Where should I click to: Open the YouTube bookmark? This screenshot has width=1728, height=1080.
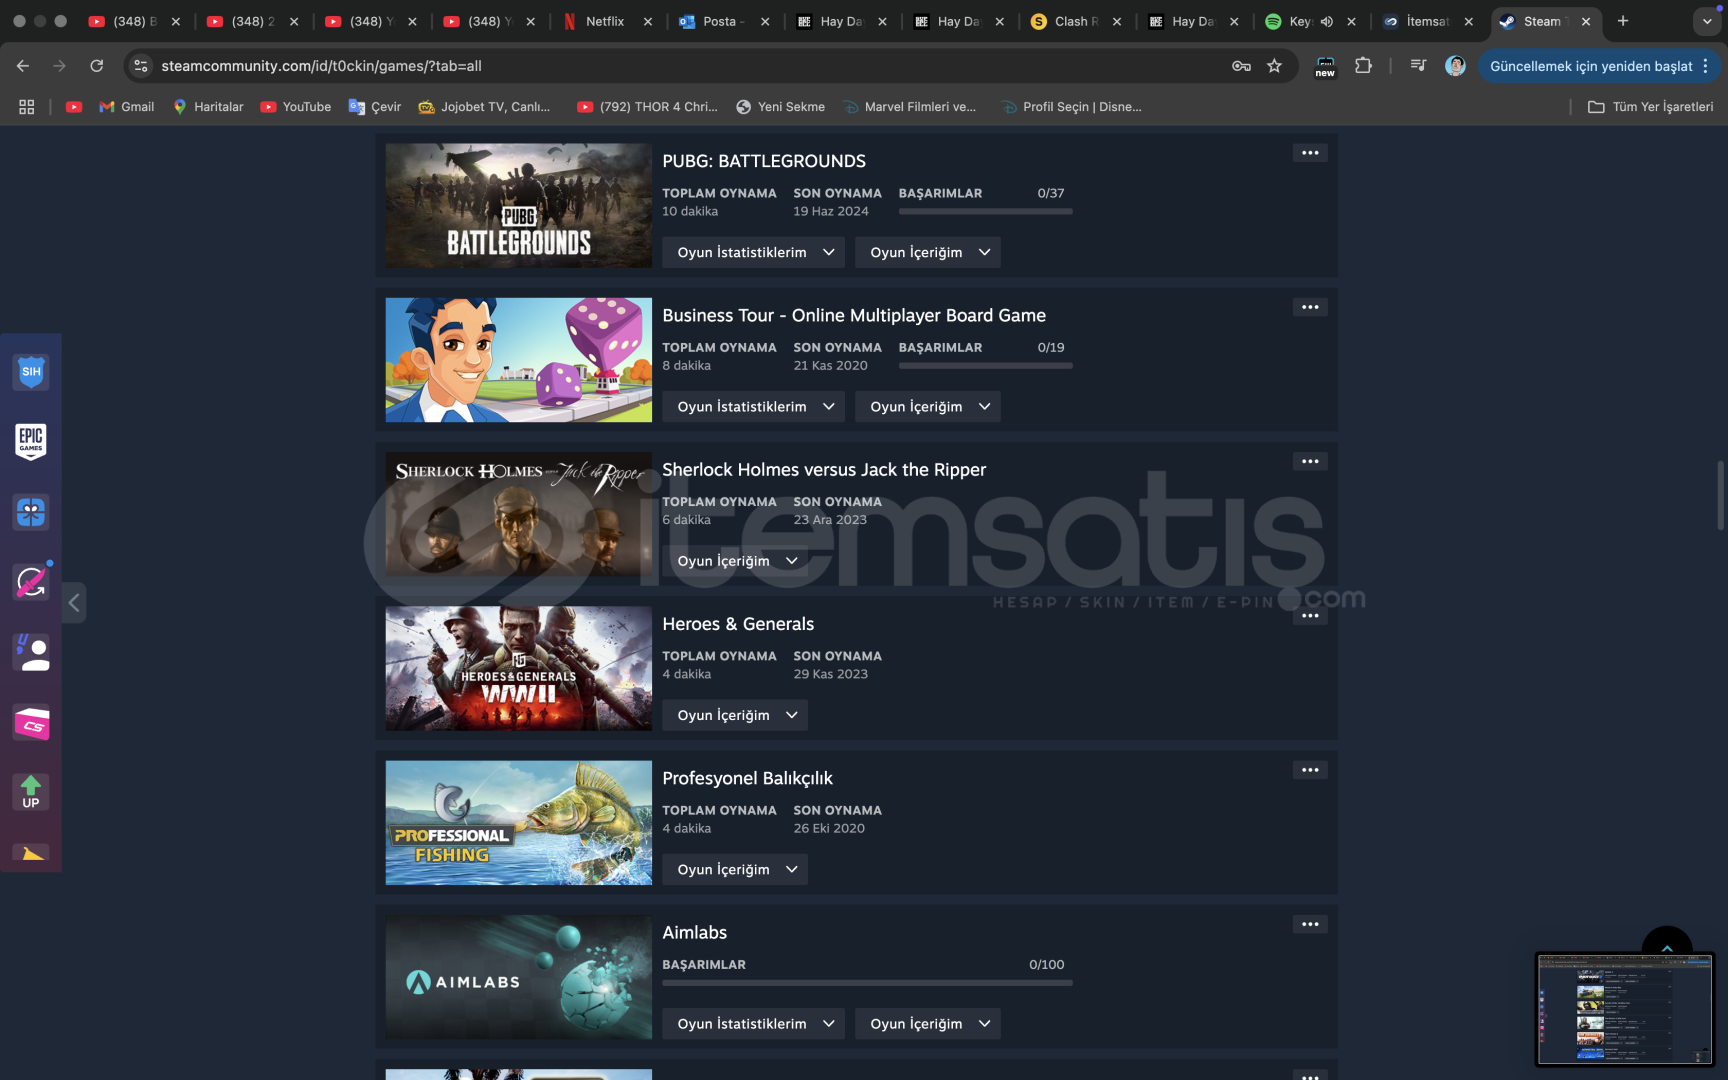tap(296, 107)
